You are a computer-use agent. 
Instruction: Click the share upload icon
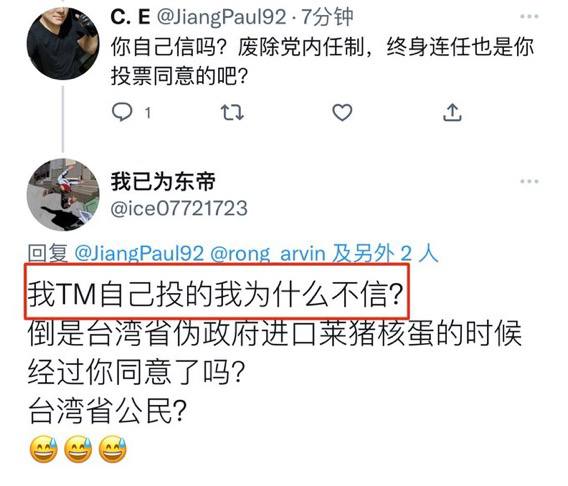pyautogui.click(x=452, y=112)
